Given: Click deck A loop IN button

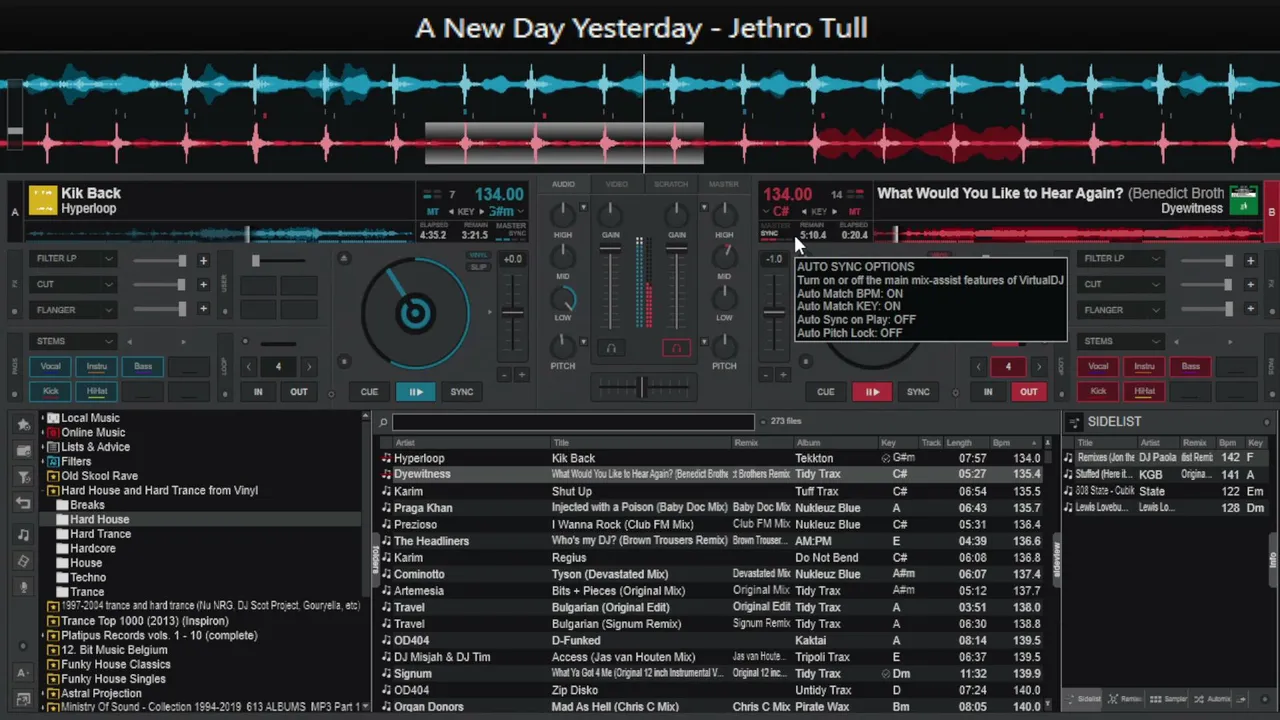Looking at the screenshot, I should (x=258, y=392).
